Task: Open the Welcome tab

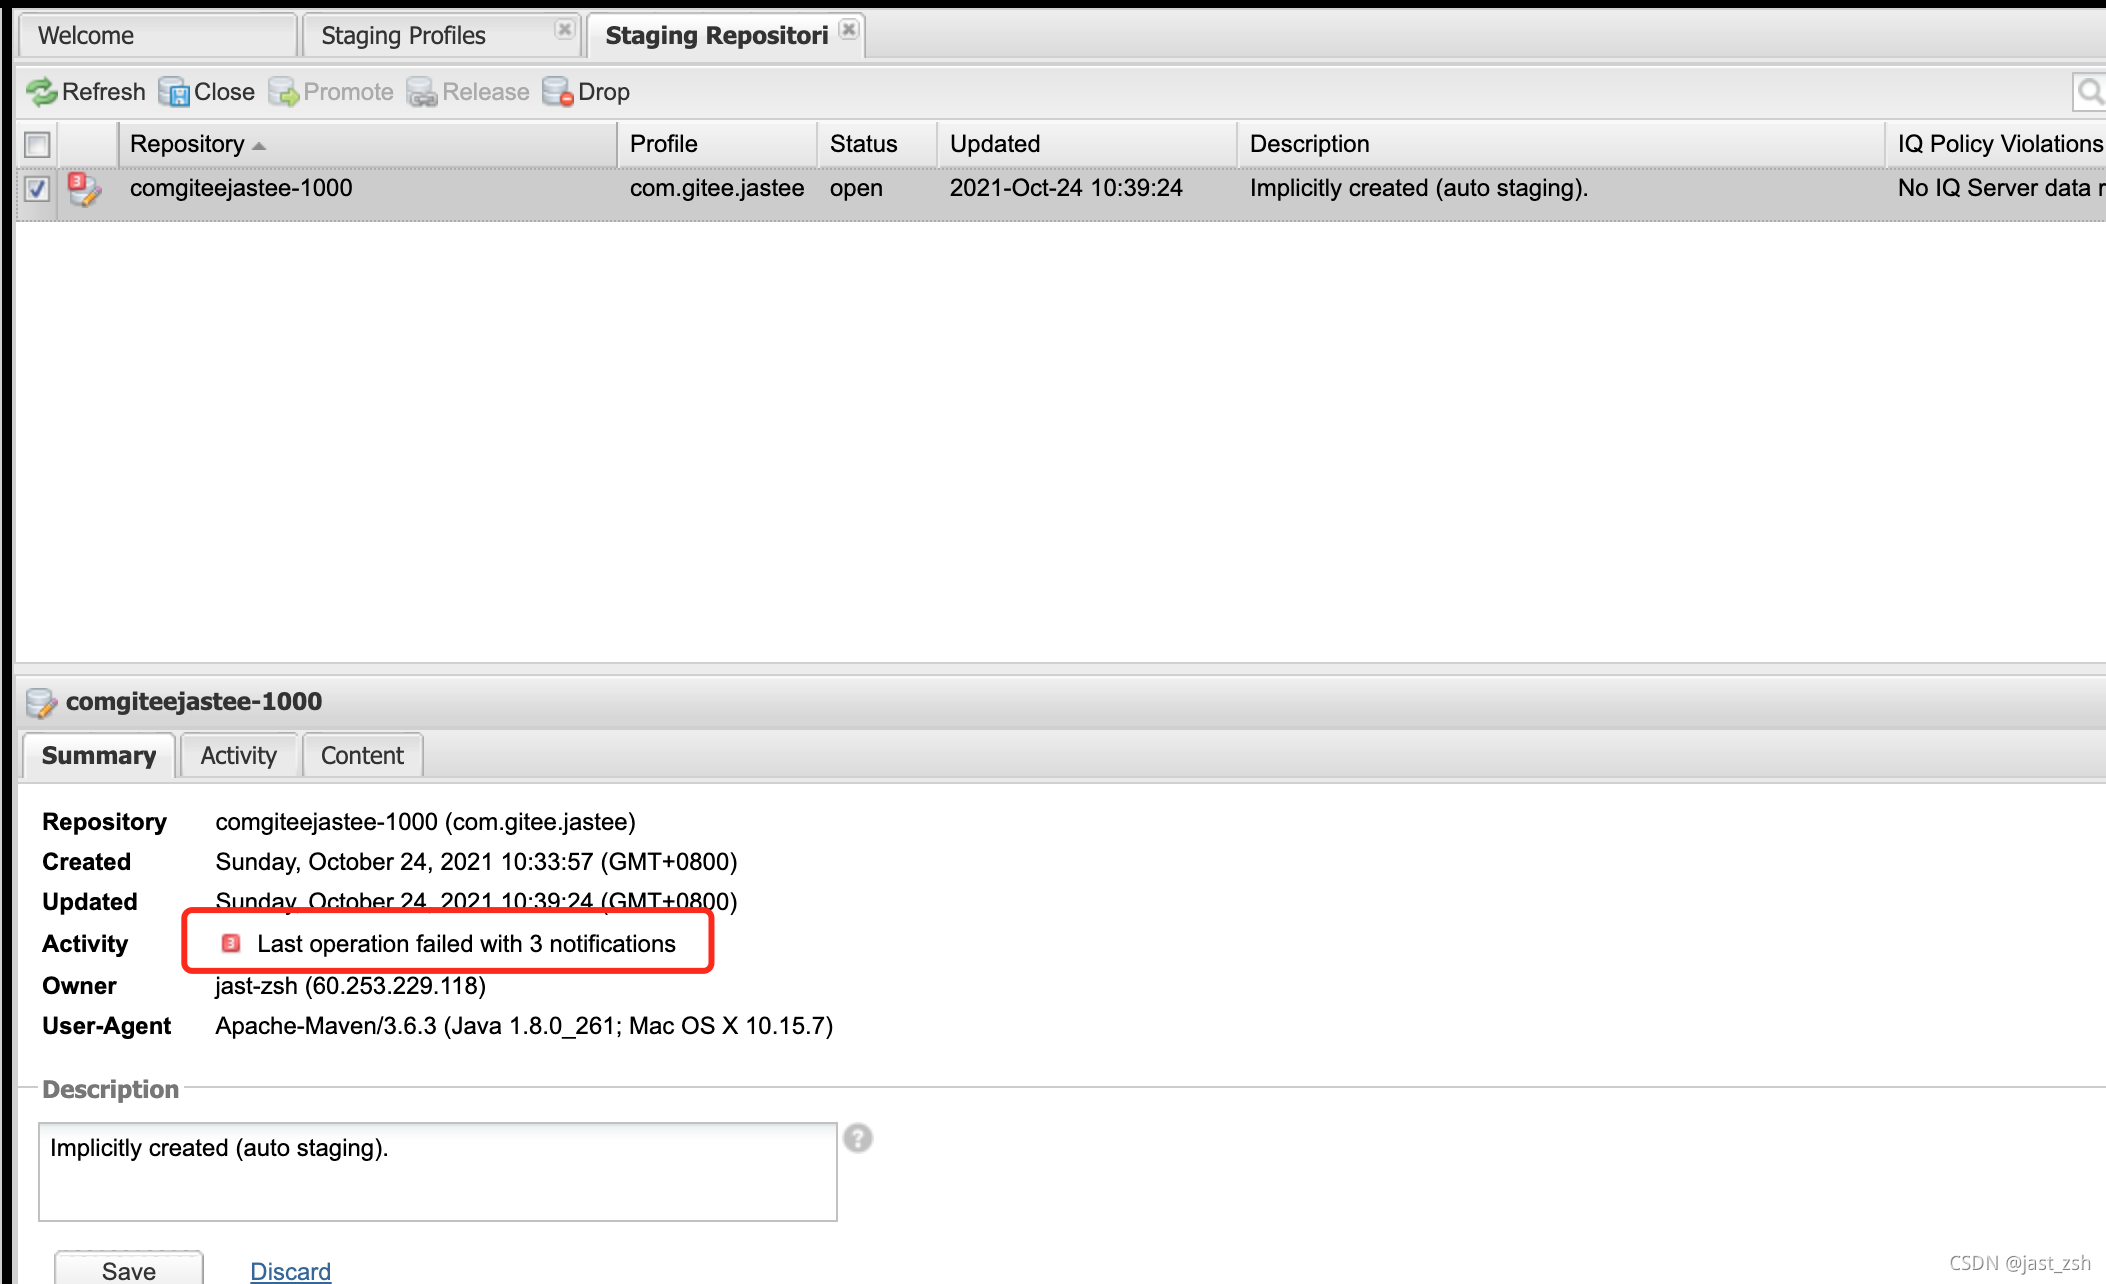Action: (x=86, y=36)
